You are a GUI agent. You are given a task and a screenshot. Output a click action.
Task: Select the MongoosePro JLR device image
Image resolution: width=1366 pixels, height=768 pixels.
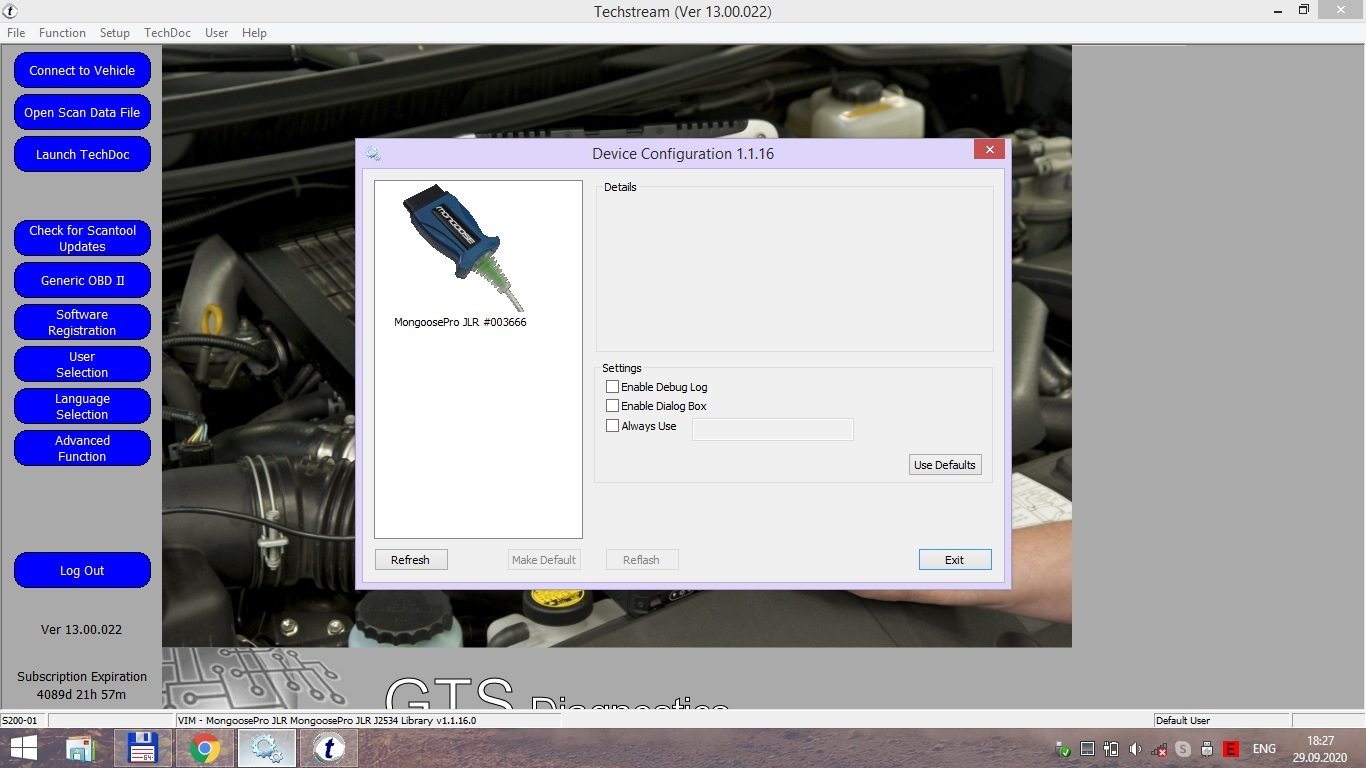coord(463,248)
